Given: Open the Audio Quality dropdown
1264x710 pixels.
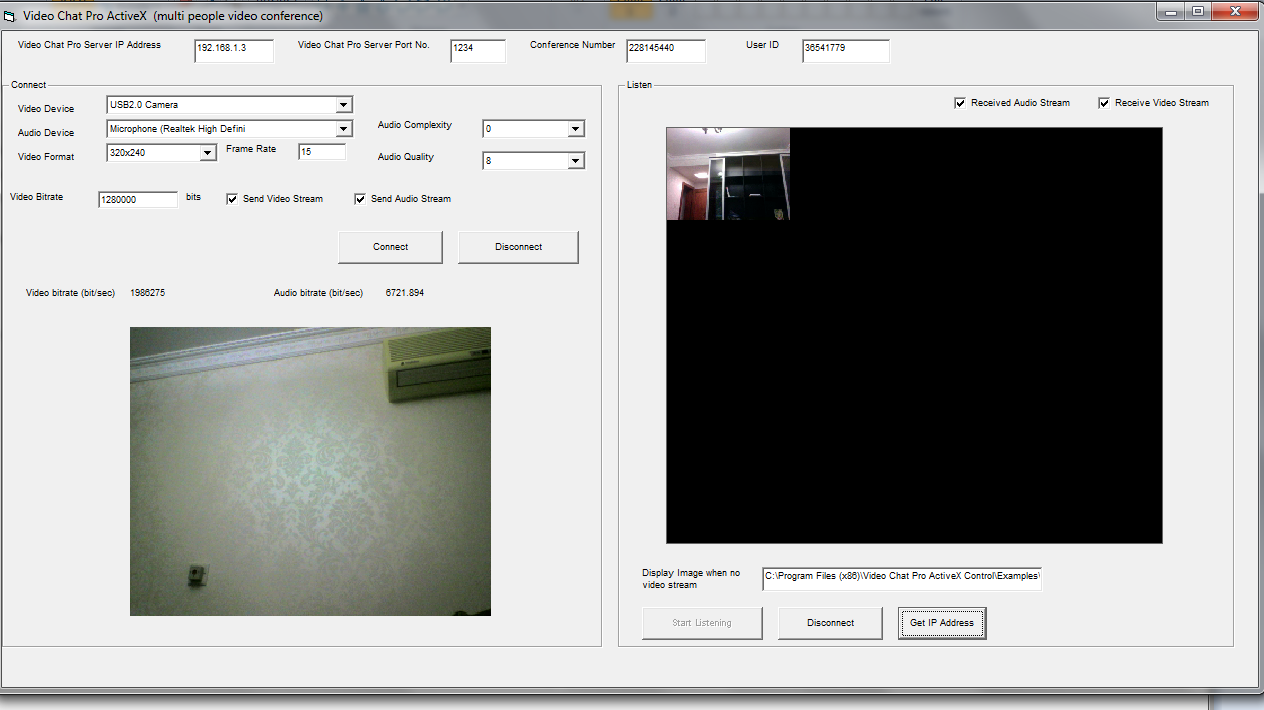Looking at the screenshot, I should pos(575,161).
